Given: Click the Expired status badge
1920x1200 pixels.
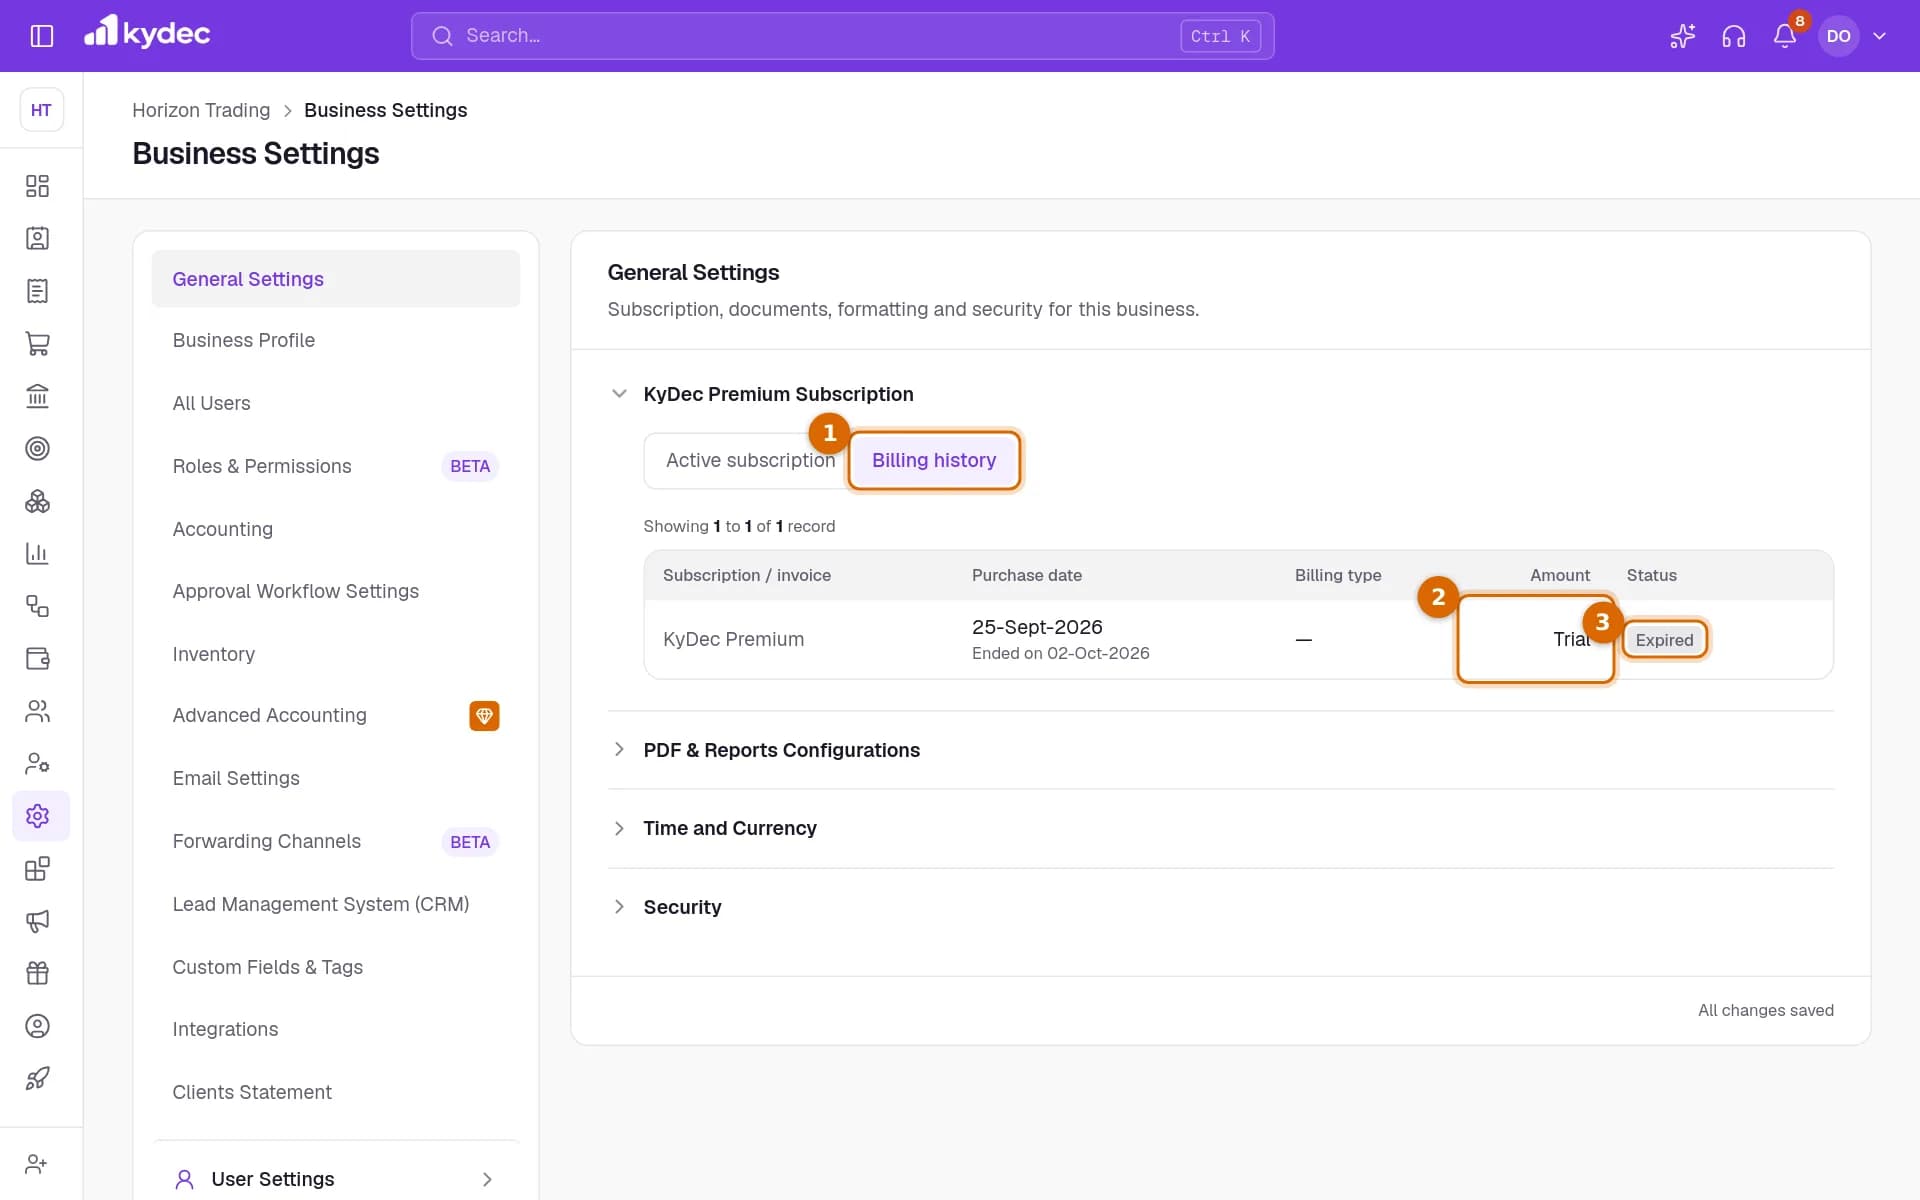Looking at the screenshot, I should pyautogui.click(x=1664, y=640).
